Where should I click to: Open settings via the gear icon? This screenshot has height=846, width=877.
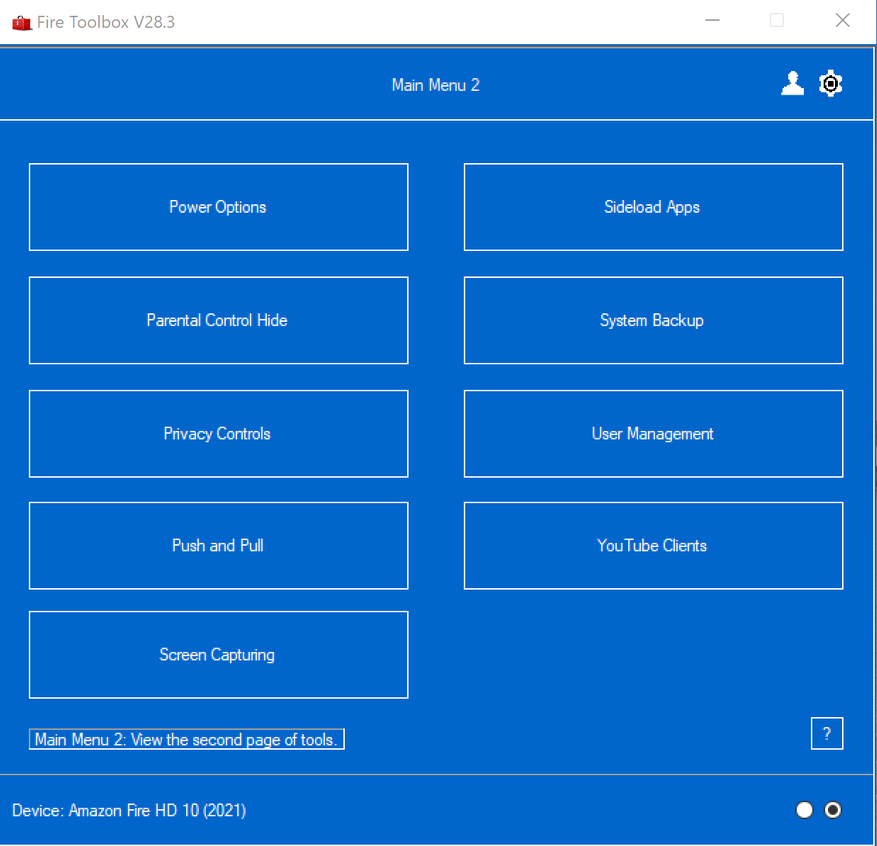pos(831,84)
